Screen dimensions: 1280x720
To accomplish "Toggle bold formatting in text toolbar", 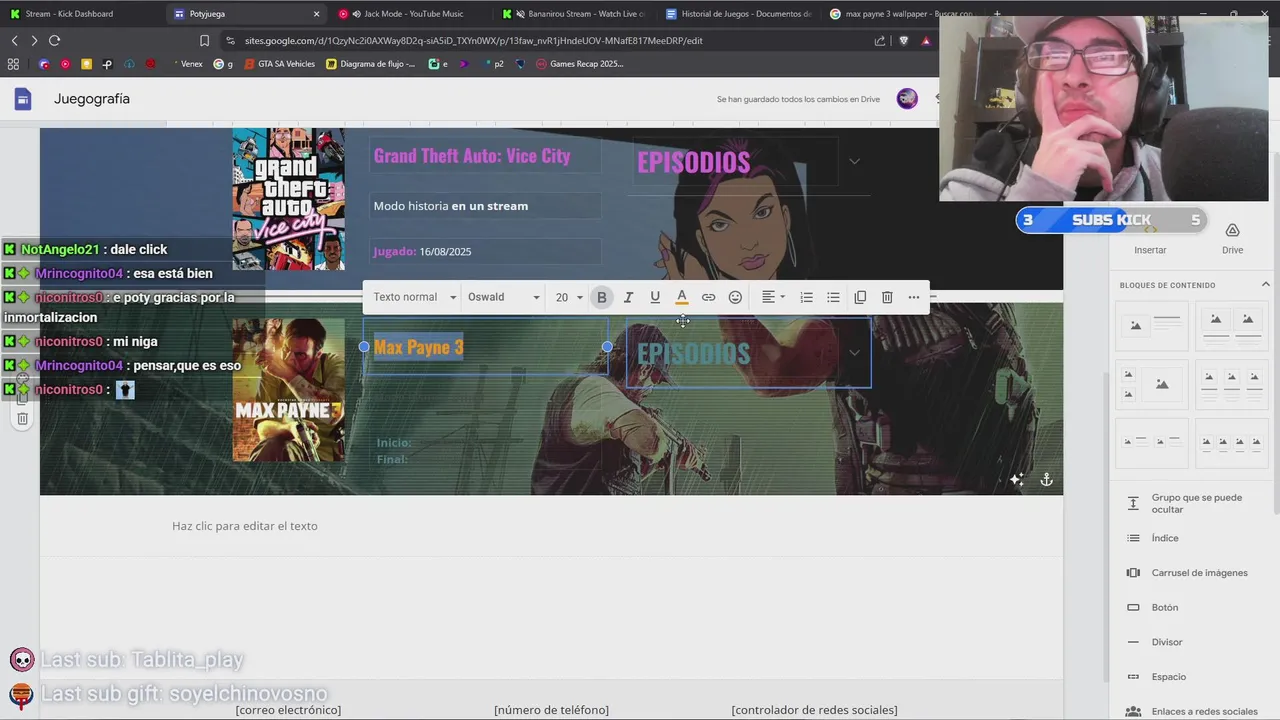I will point(602,297).
